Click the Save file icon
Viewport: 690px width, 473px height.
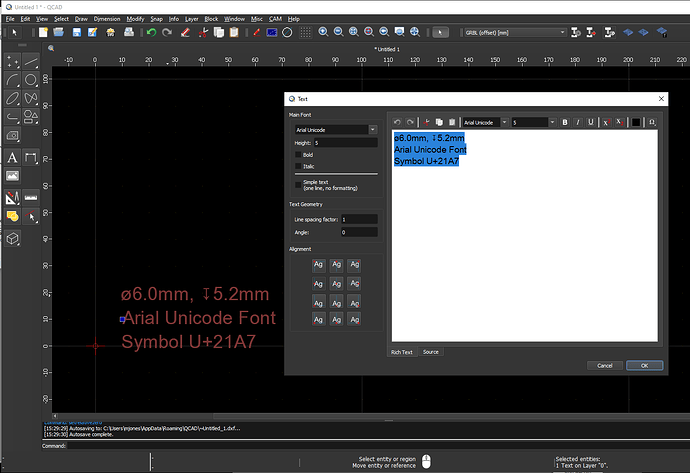[x=77, y=32]
